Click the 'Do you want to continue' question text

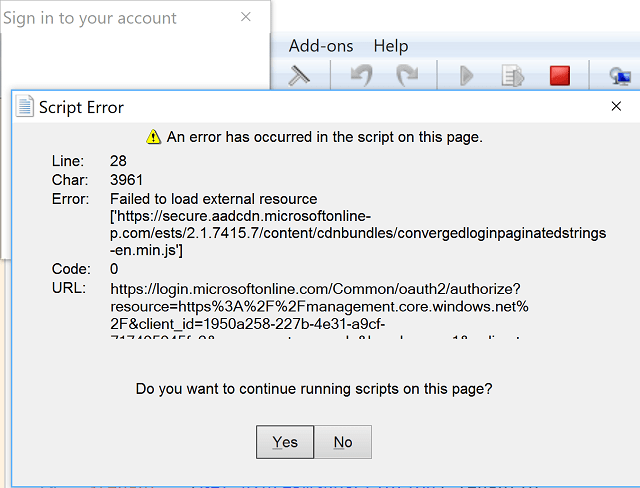point(314,389)
